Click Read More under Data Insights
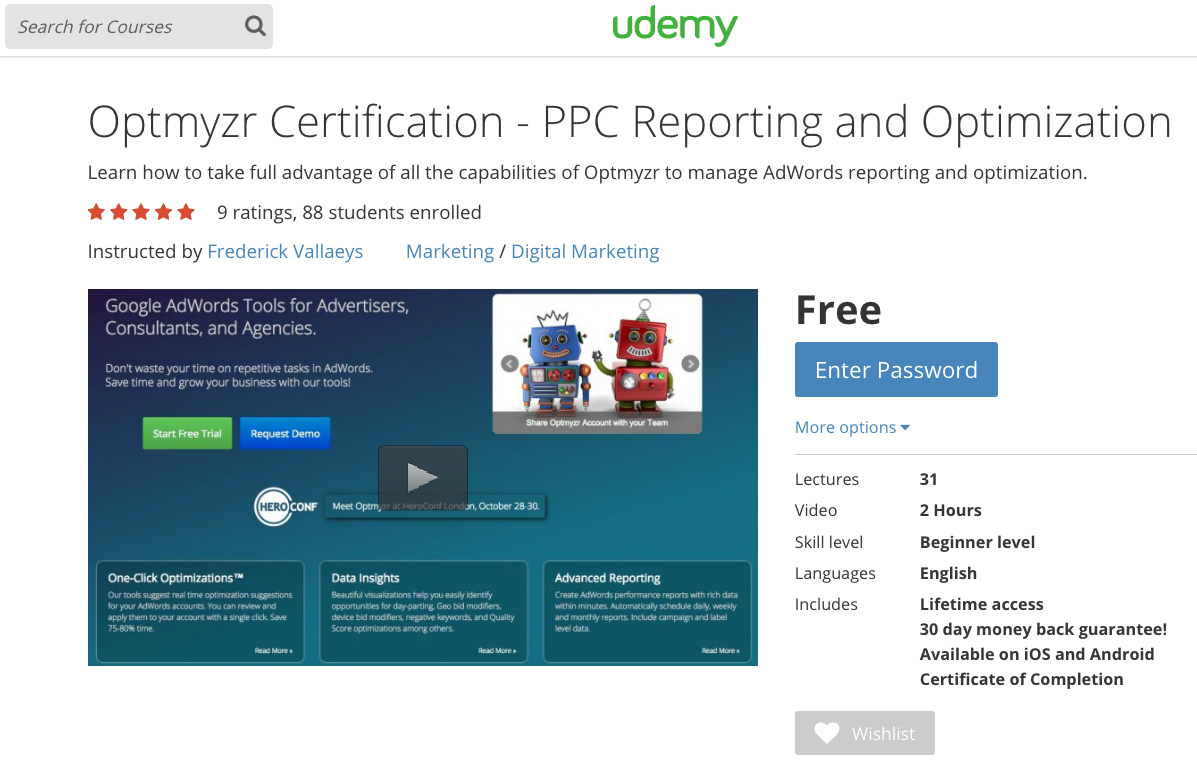 [x=497, y=651]
